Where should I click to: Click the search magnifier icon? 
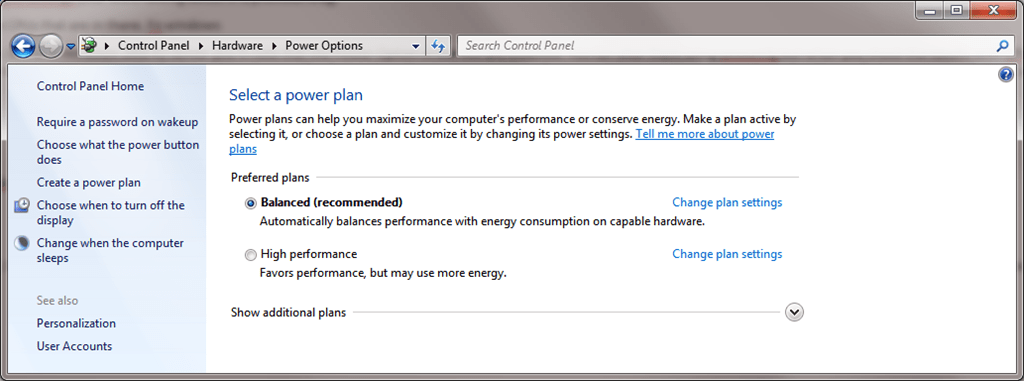pos(1002,46)
